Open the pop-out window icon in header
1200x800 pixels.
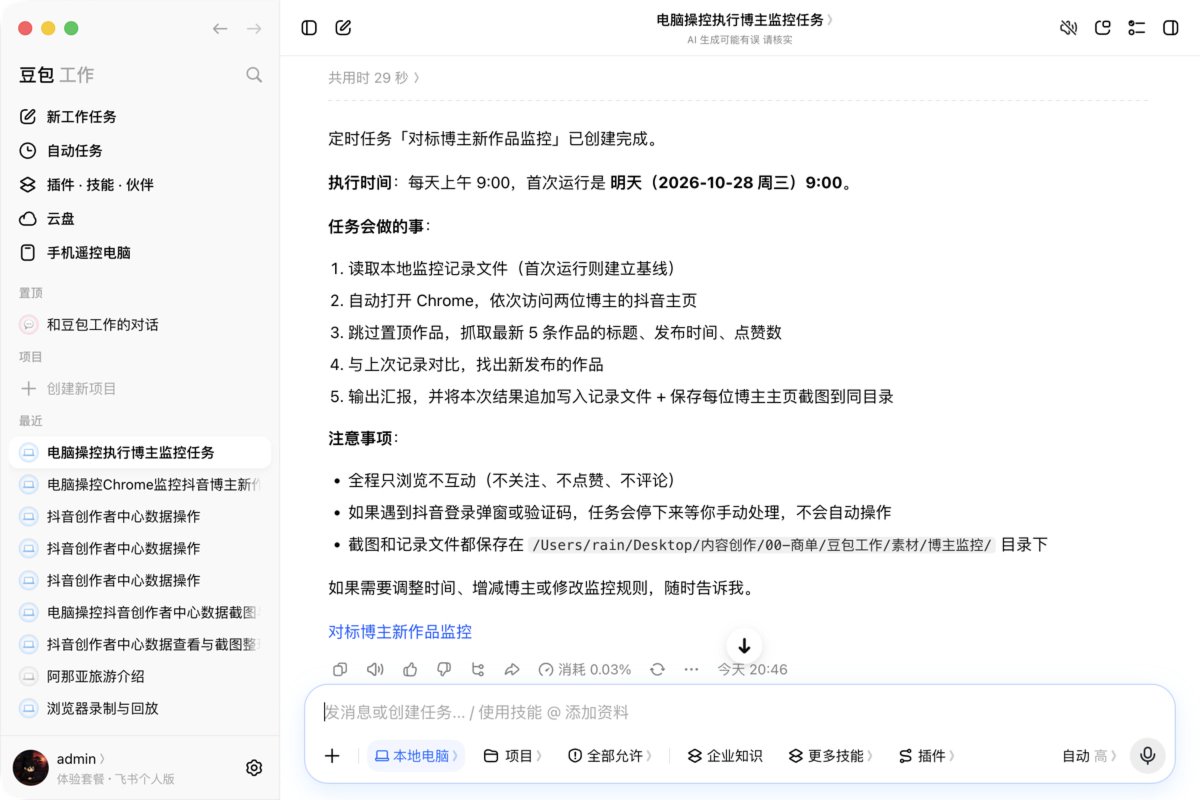tap(1103, 28)
